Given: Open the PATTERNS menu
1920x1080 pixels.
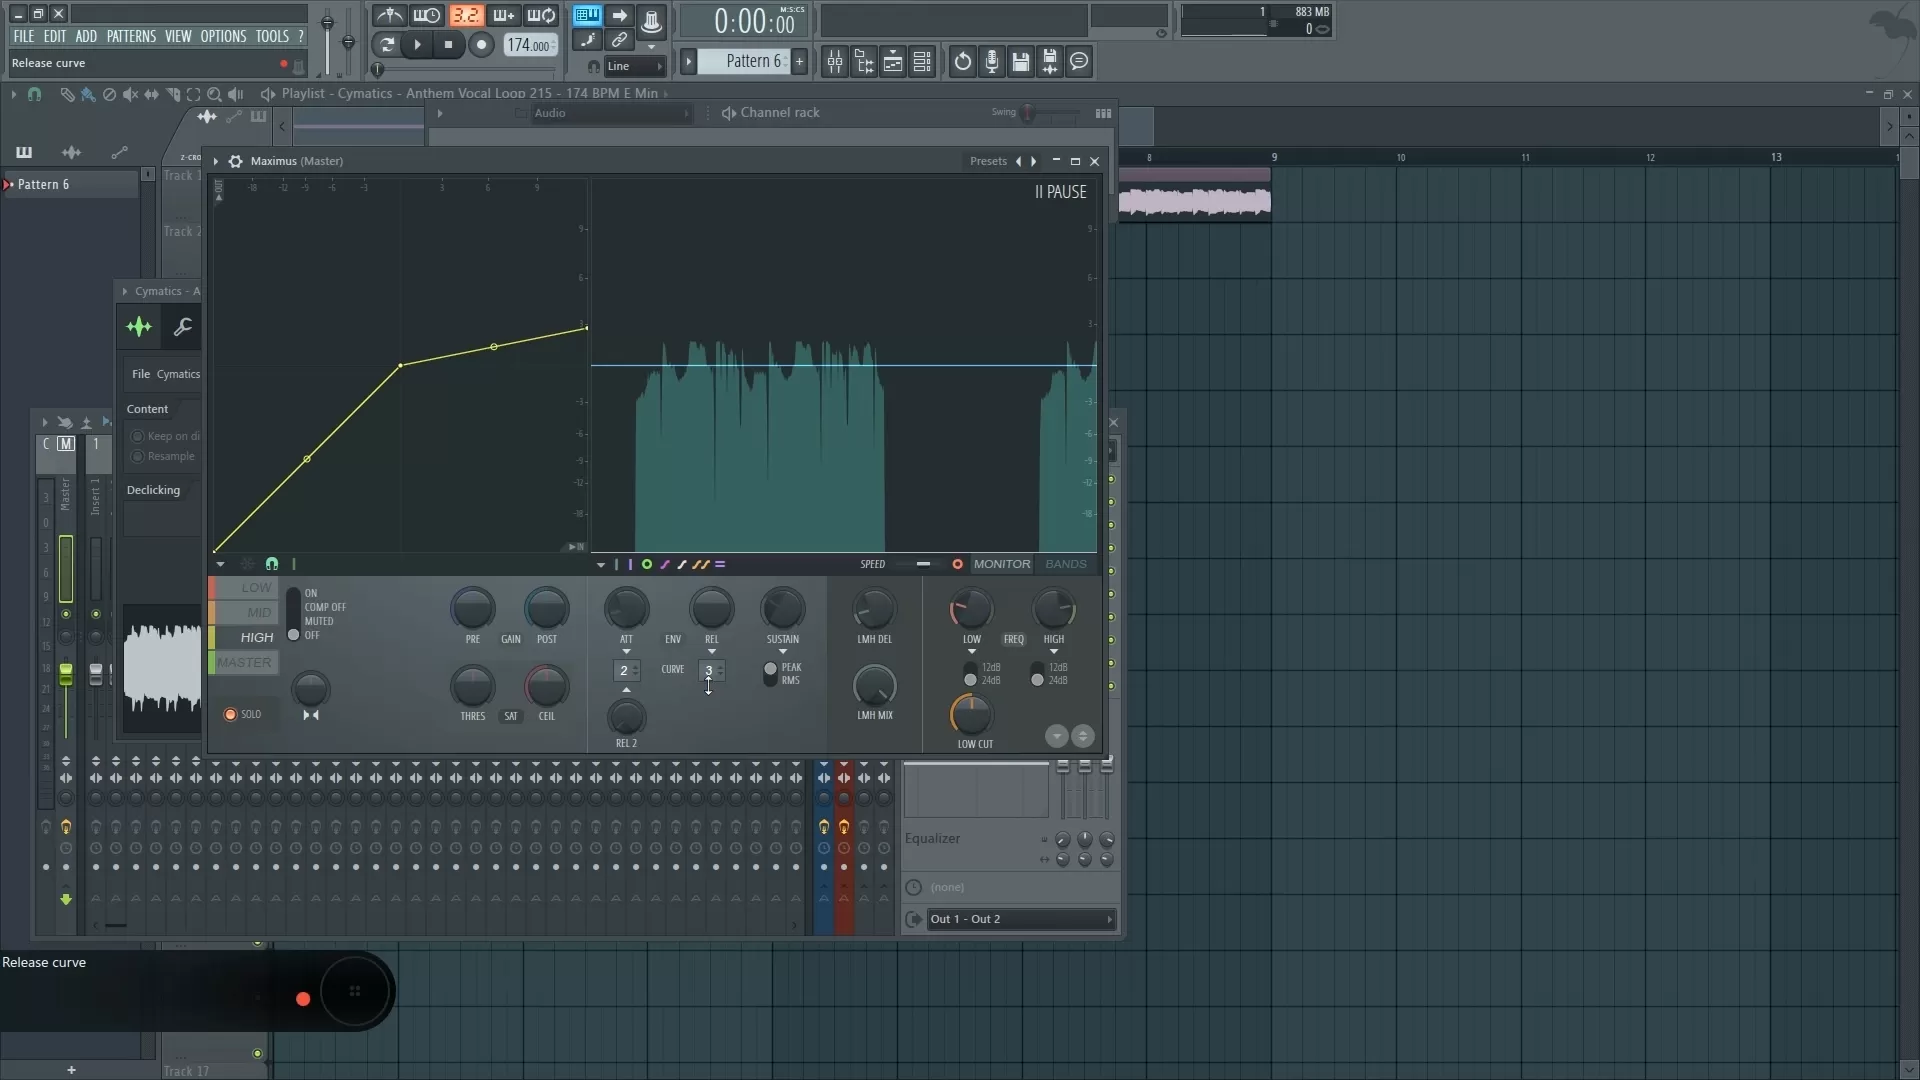Looking at the screenshot, I should click(131, 36).
